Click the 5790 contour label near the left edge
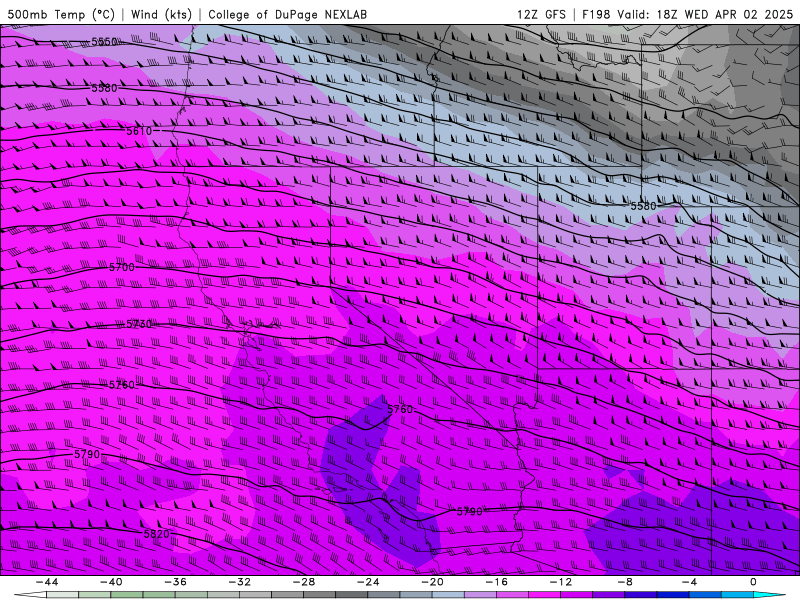The width and height of the screenshot is (800, 600). (x=87, y=454)
